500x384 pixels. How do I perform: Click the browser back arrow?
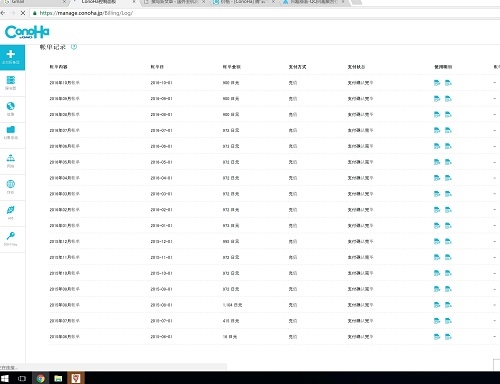click(x=3, y=13)
